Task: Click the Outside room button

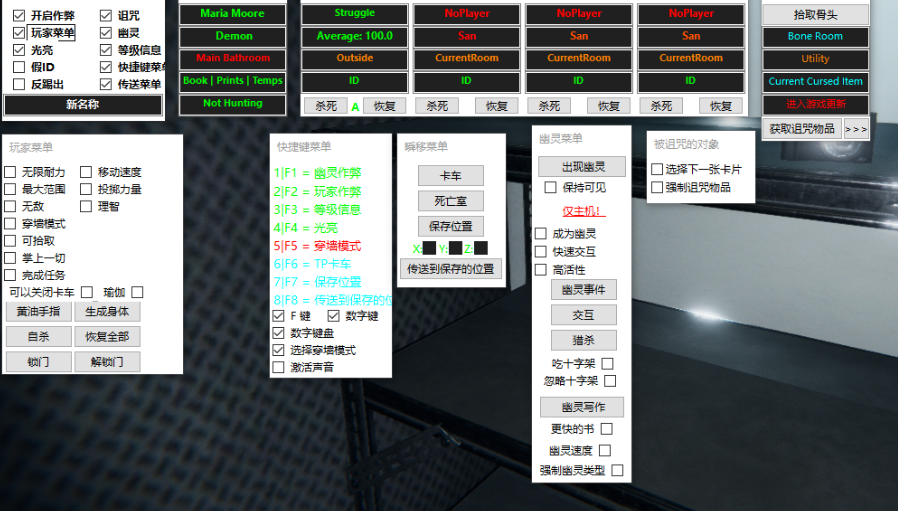Action: (x=355, y=58)
